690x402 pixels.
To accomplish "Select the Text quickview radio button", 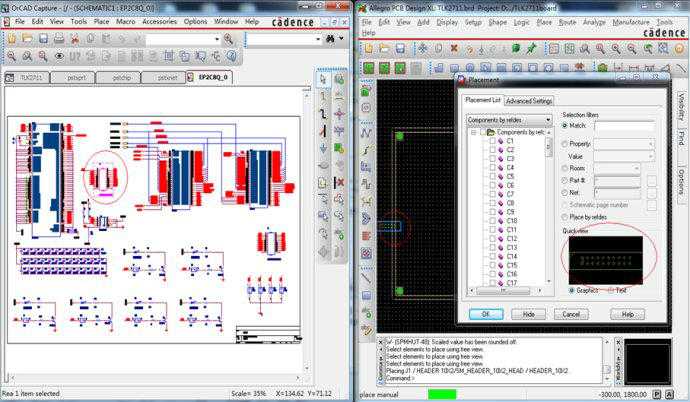I will tap(610, 290).
